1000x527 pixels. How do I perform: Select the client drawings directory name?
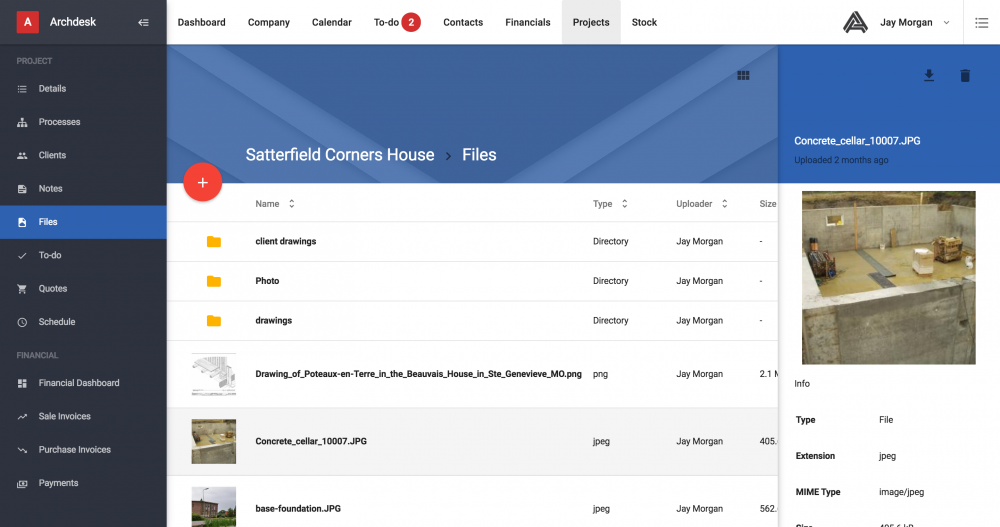[286, 241]
